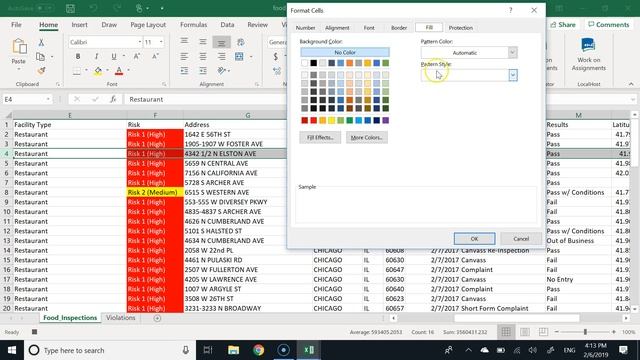Click the Save icon in title bar
The width and height of the screenshot is (640, 360).
[70, 8]
